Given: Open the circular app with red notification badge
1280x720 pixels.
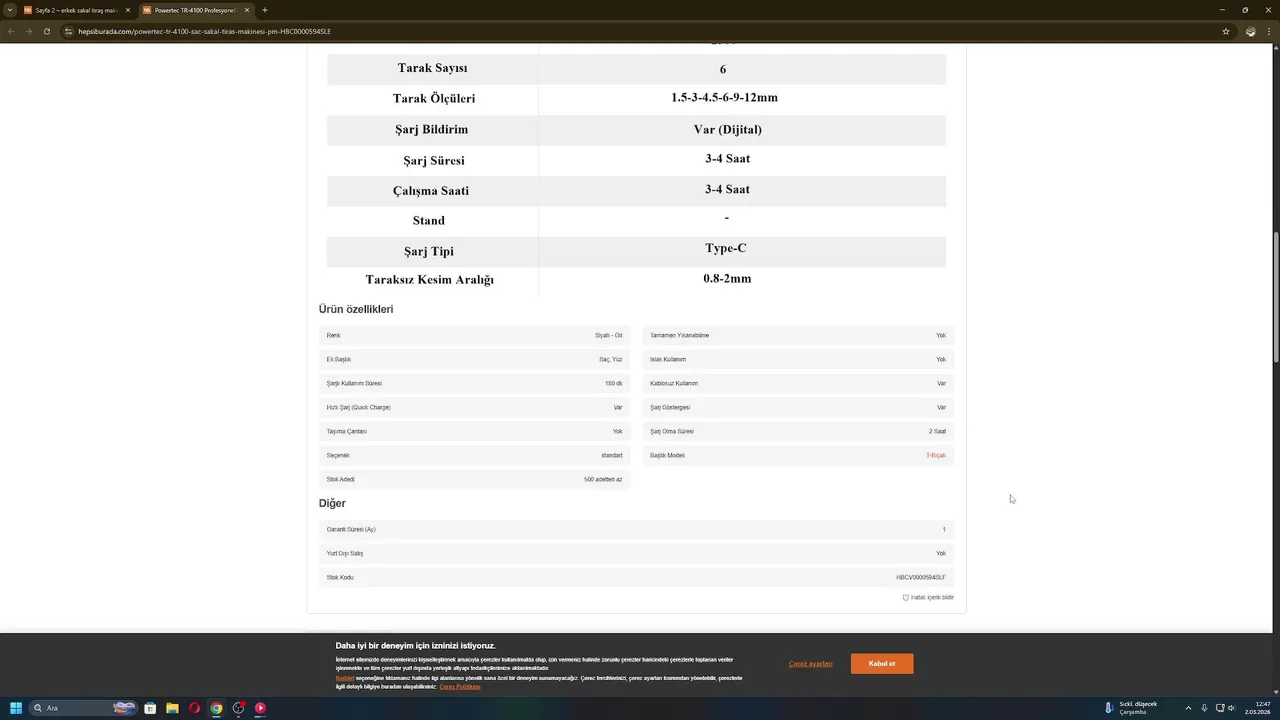Looking at the screenshot, I should point(238,708).
